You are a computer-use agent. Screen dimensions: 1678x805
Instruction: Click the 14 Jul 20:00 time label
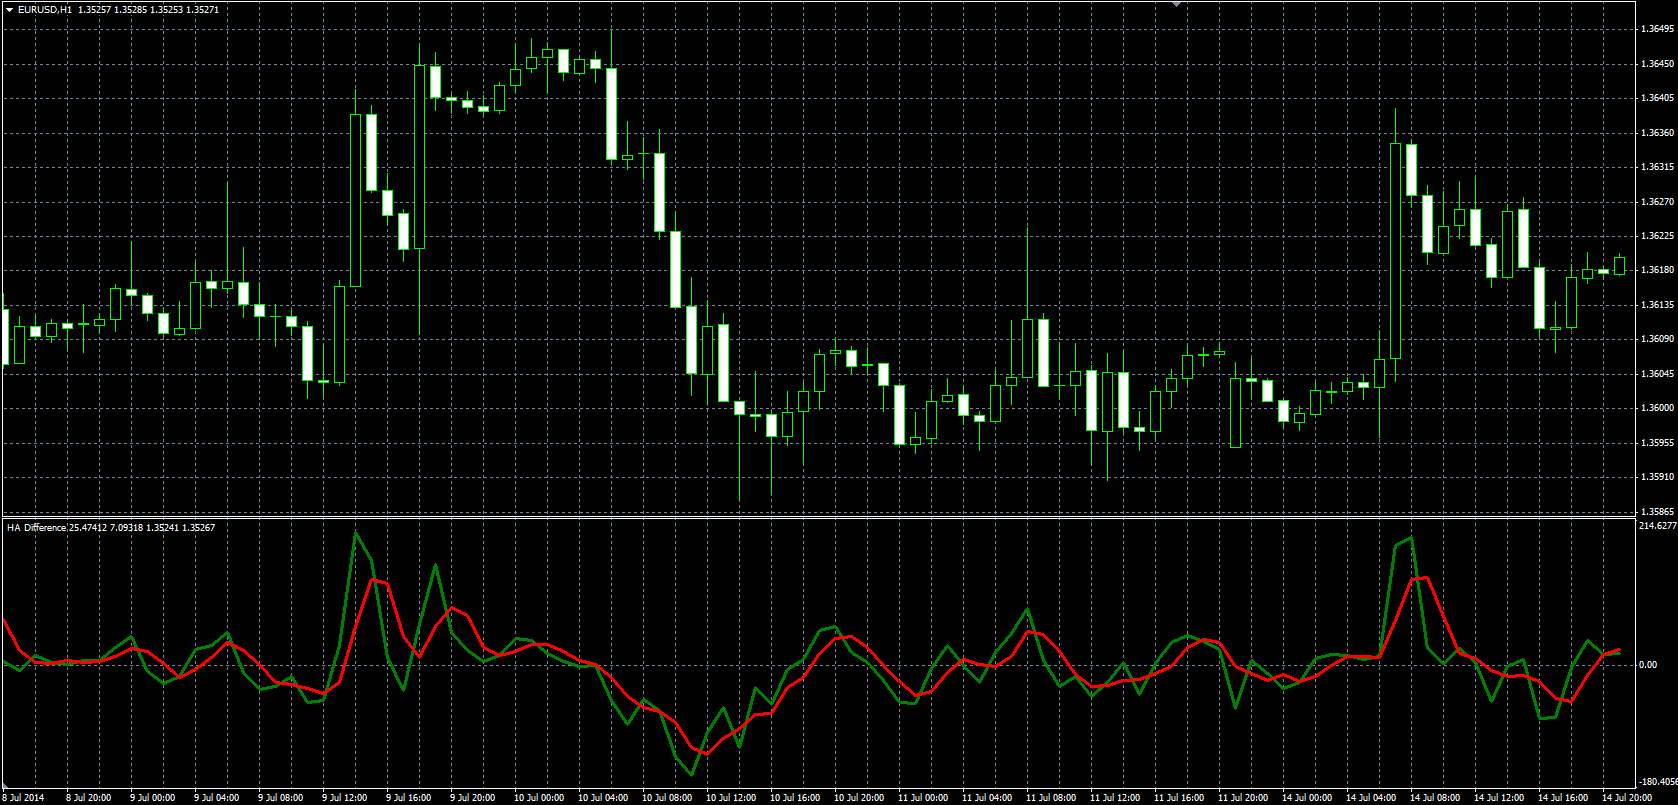(x=1627, y=797)
